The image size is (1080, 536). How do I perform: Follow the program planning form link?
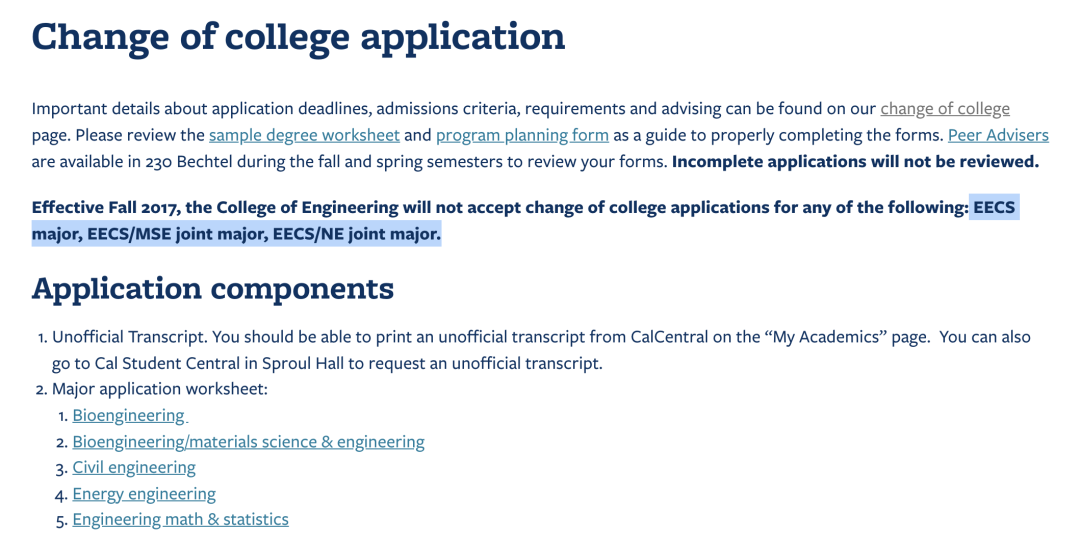click(522, 135)
